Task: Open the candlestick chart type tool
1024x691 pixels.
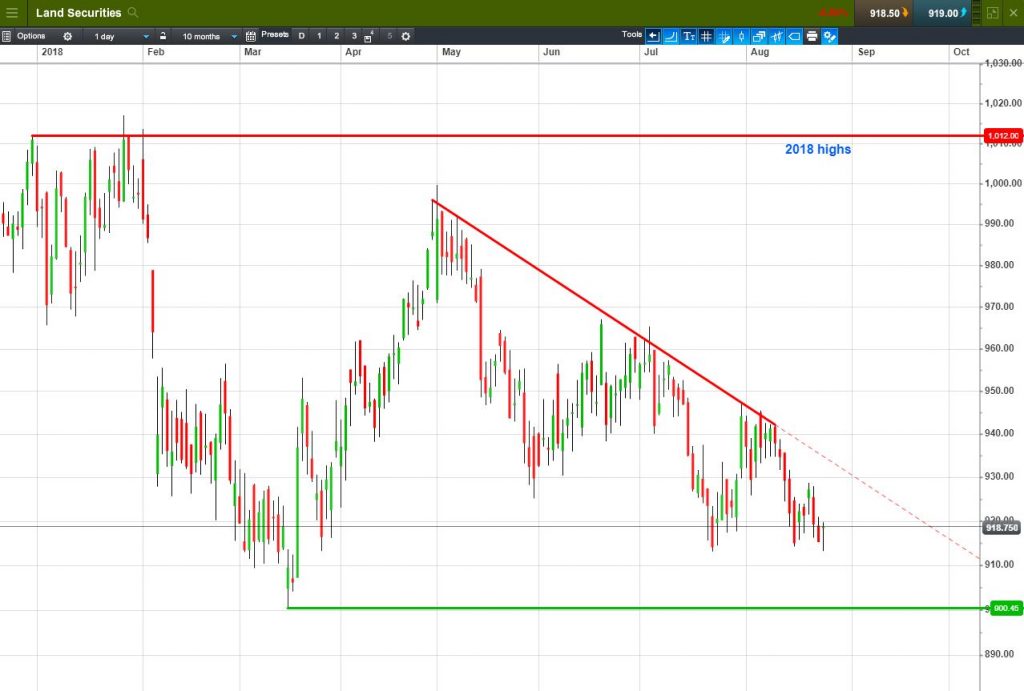Action: pyautogui.click(x=741, y=36)
